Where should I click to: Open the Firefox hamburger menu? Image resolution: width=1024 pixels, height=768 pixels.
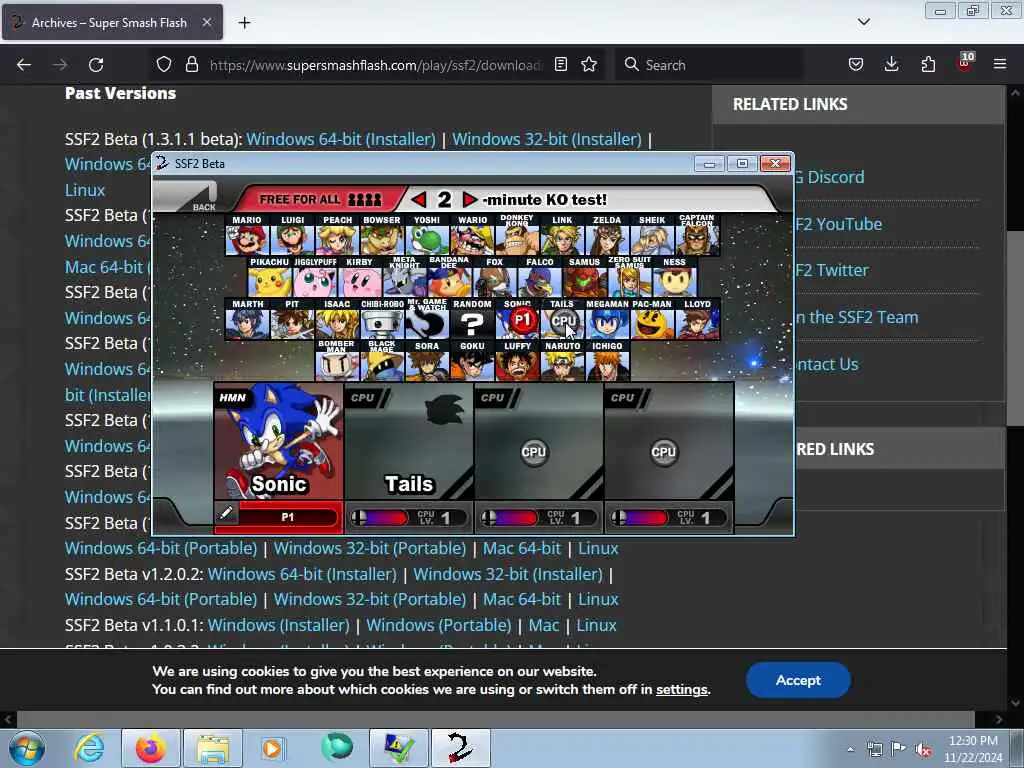(x=999, y=64)
